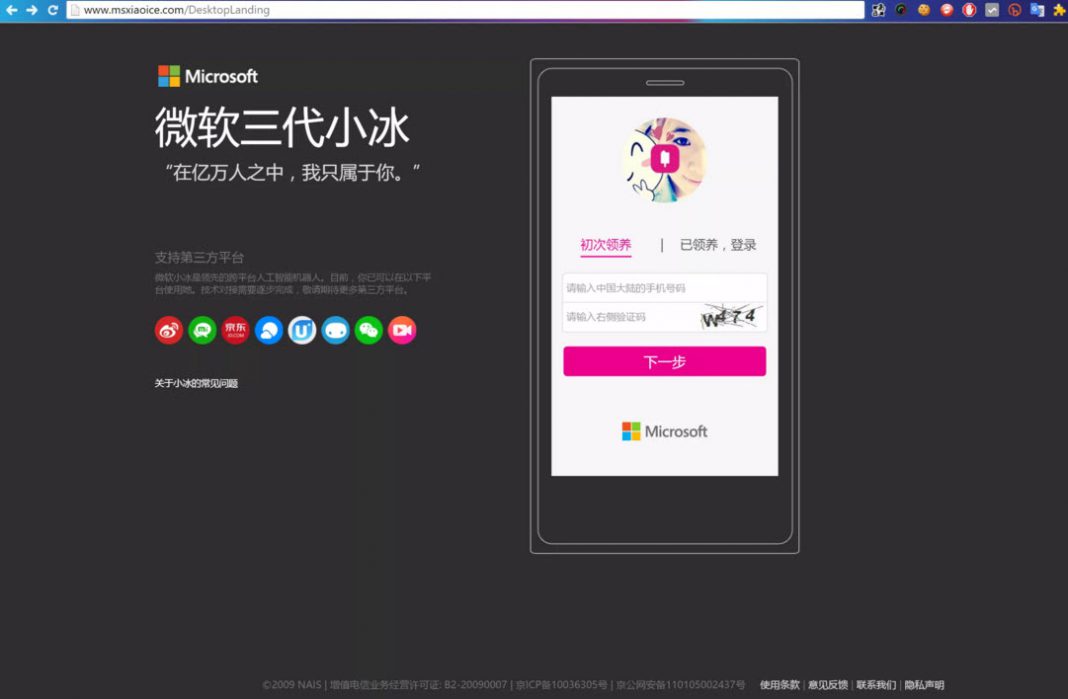Click the gray checkmark extension icon

(x=992, y=10)
